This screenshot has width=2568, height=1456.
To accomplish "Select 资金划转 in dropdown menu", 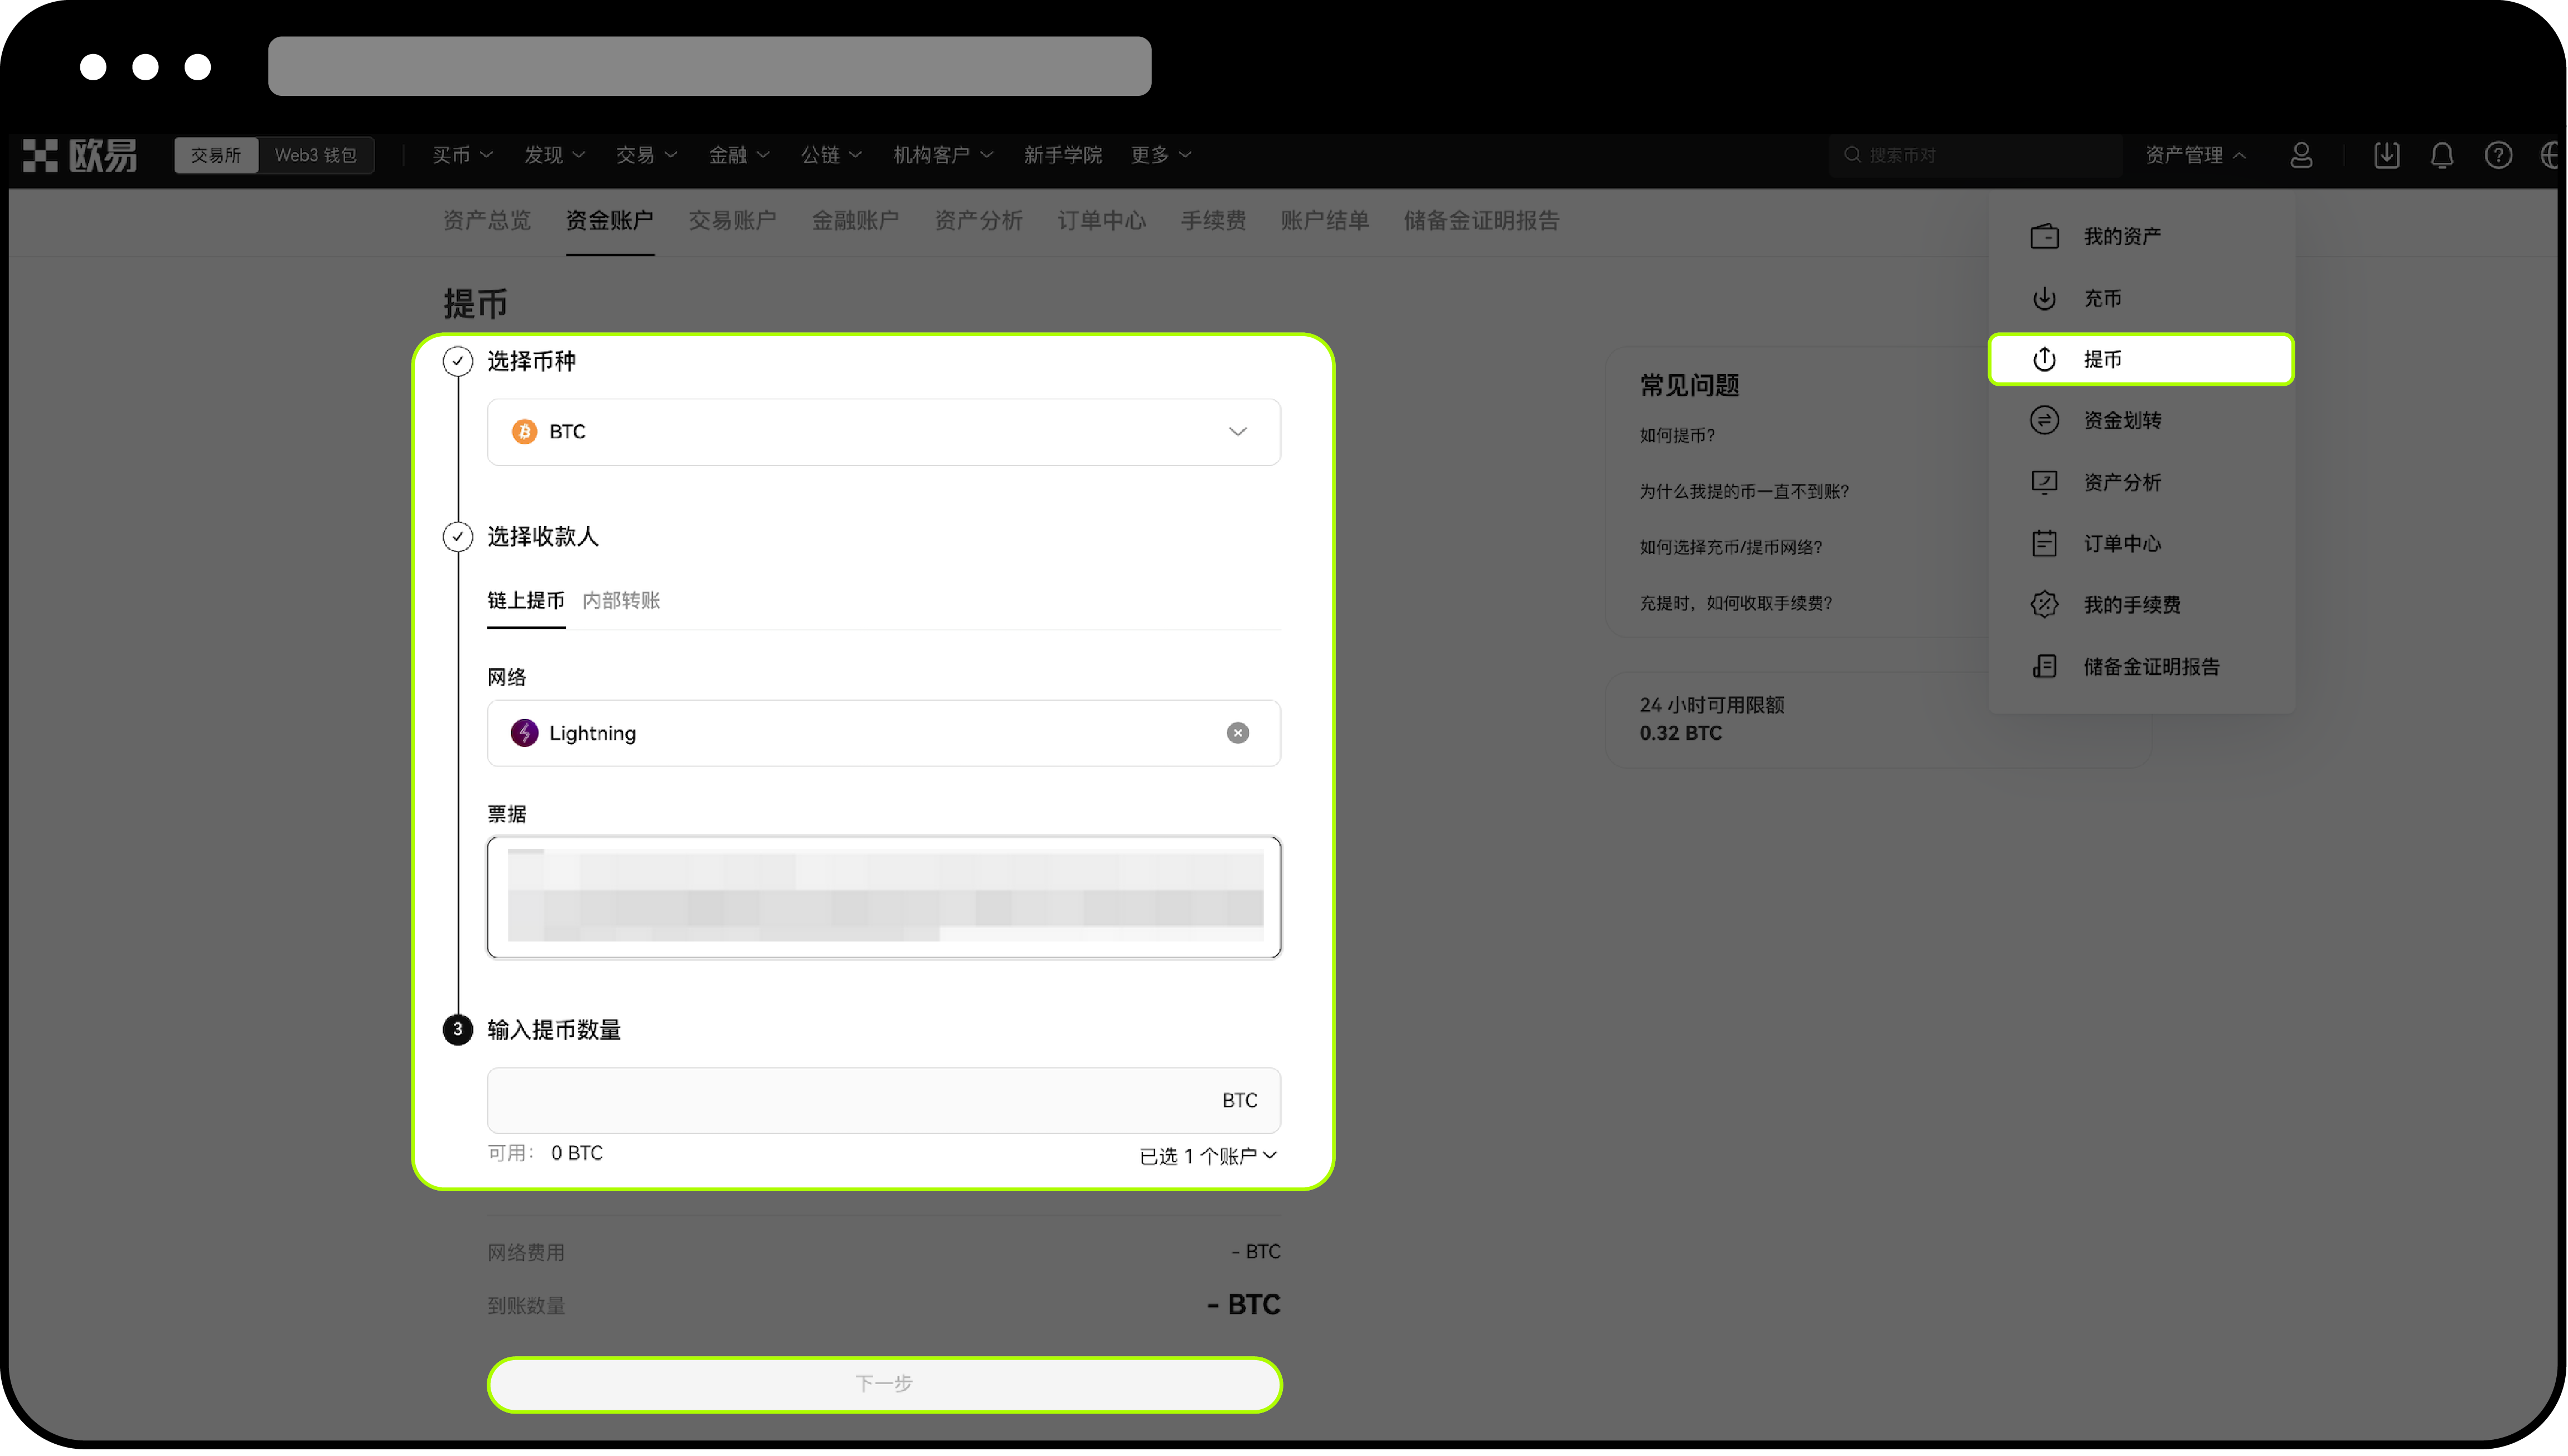I will [2140, 420].
